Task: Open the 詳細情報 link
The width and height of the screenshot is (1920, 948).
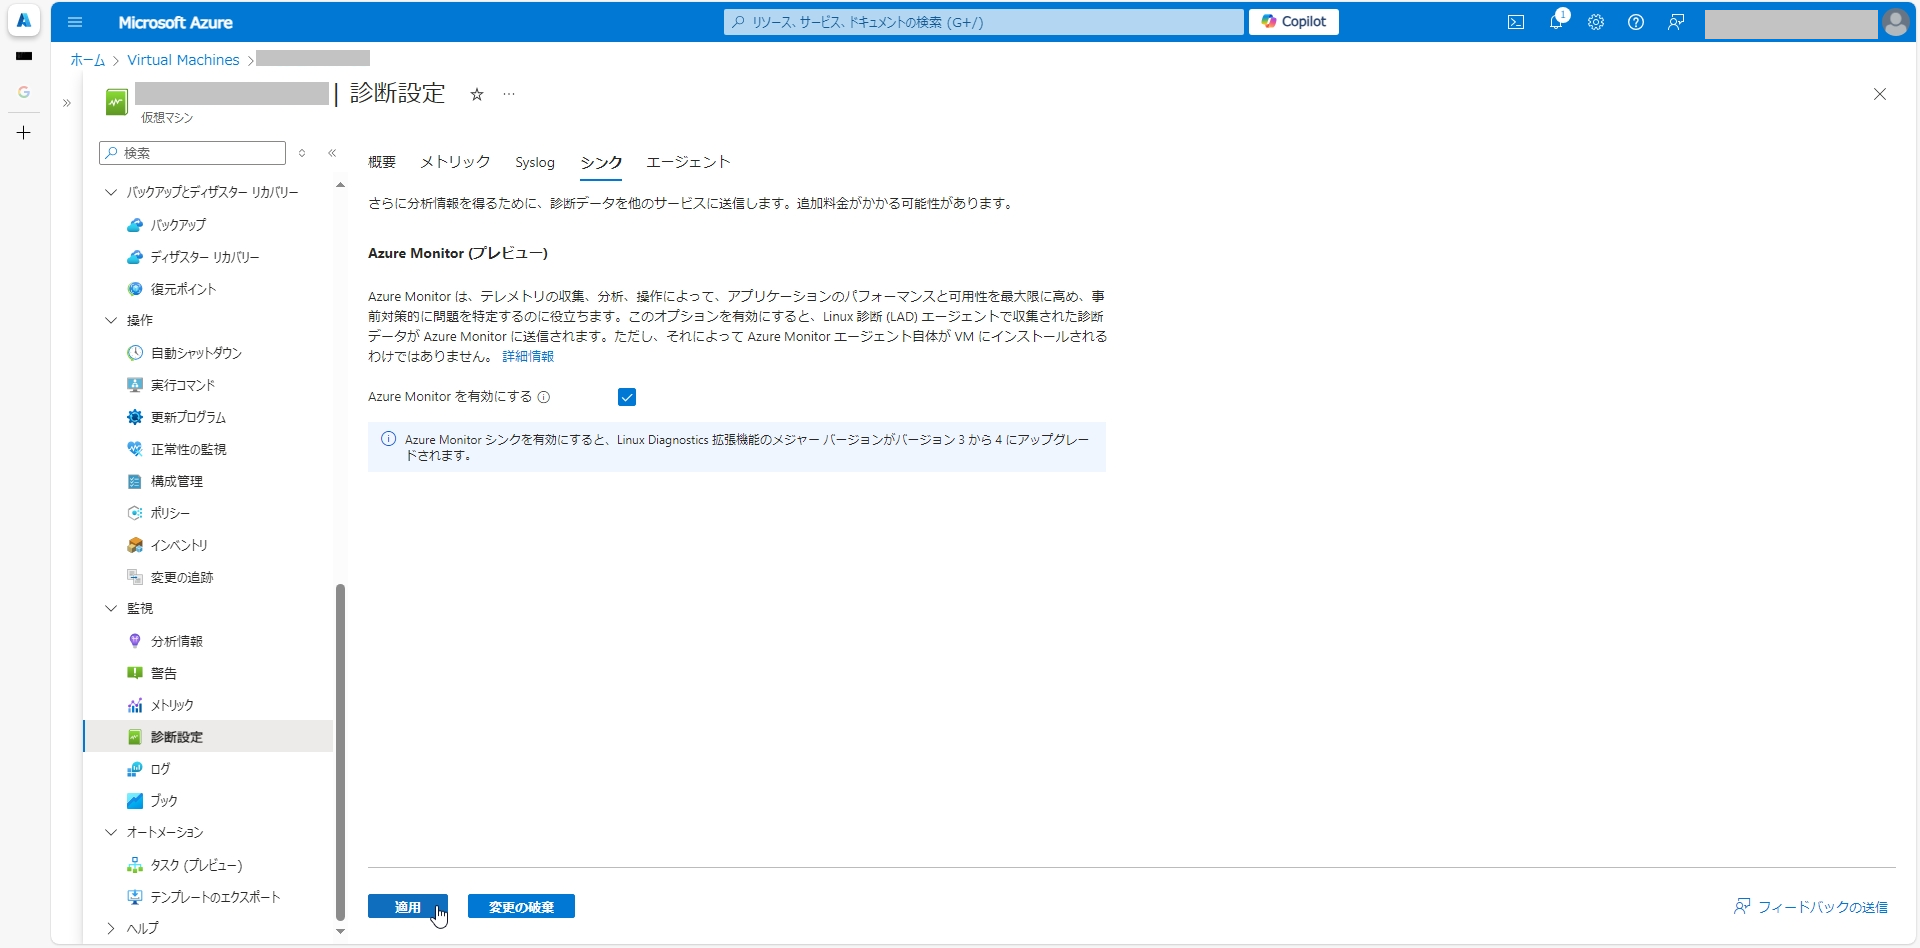Action: pyautogui.click(x=528, y=356)
